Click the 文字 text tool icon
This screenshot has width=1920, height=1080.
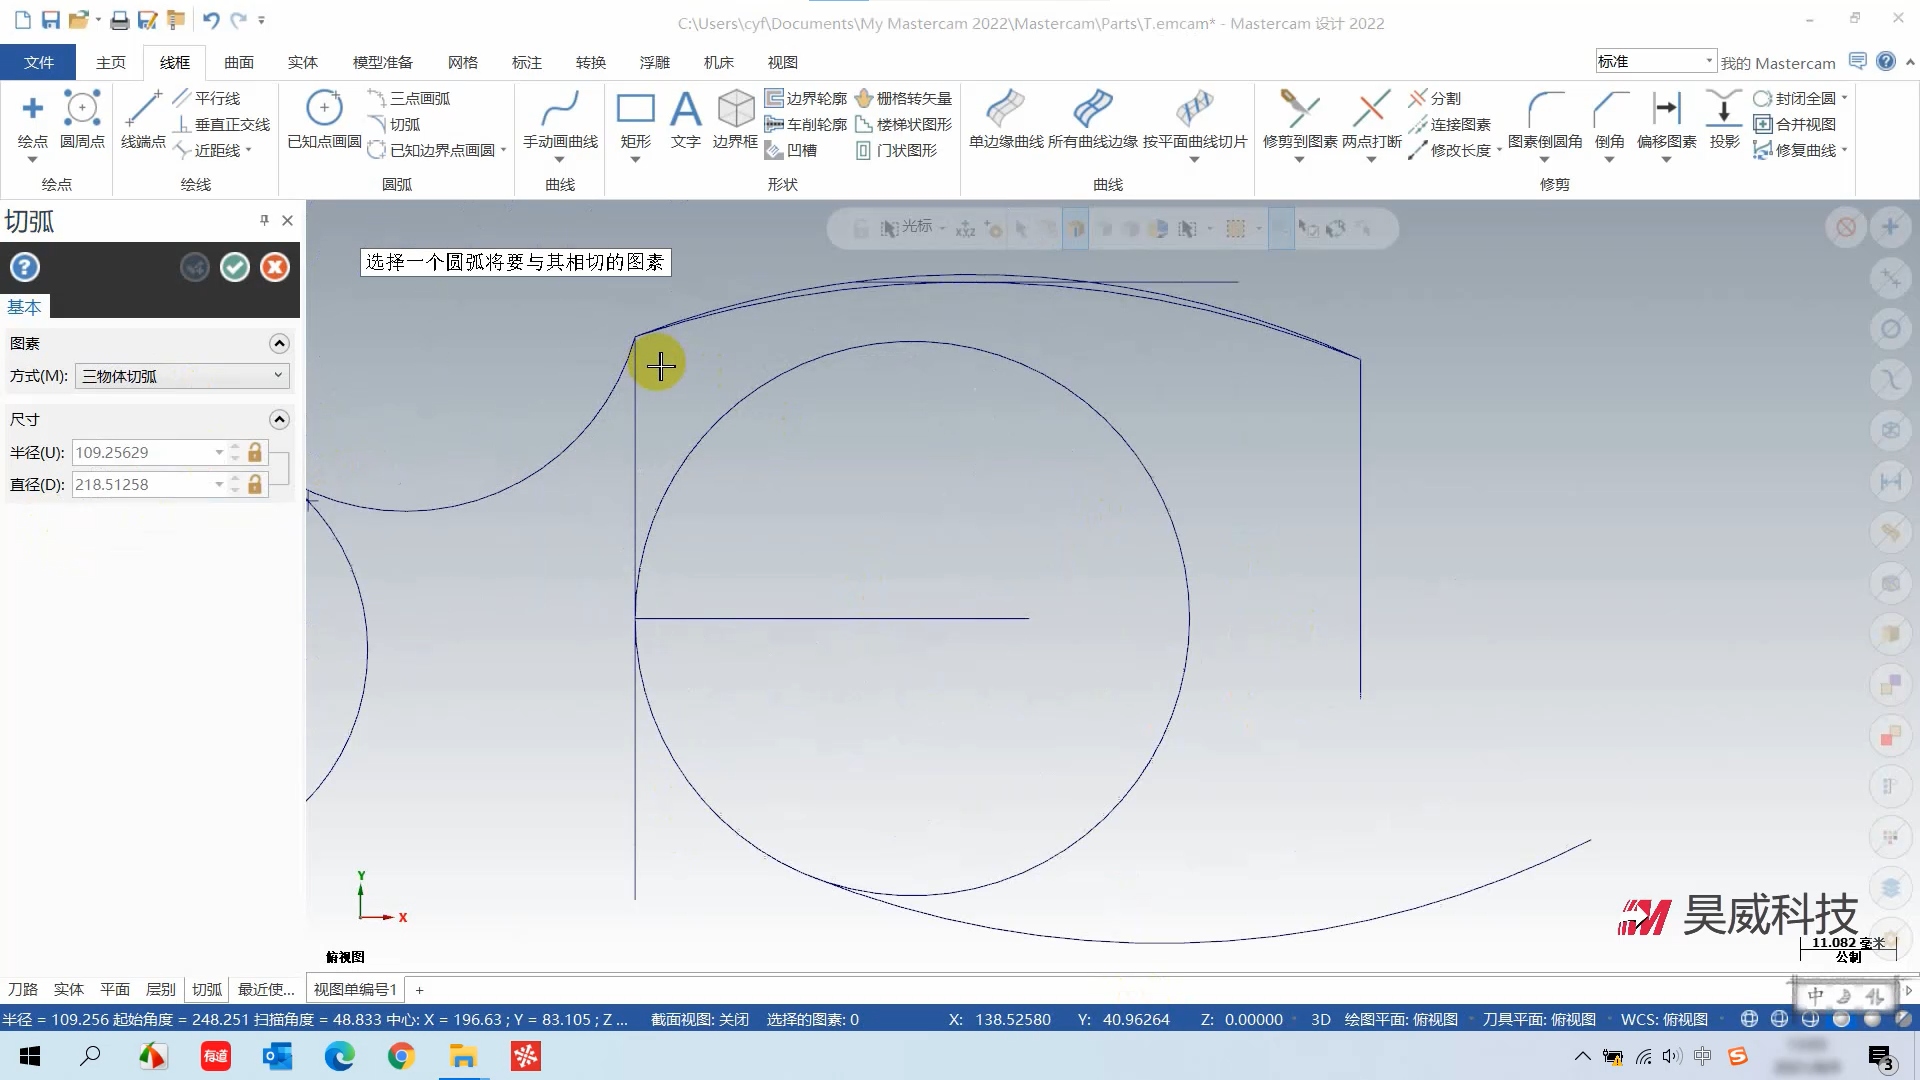685,118
